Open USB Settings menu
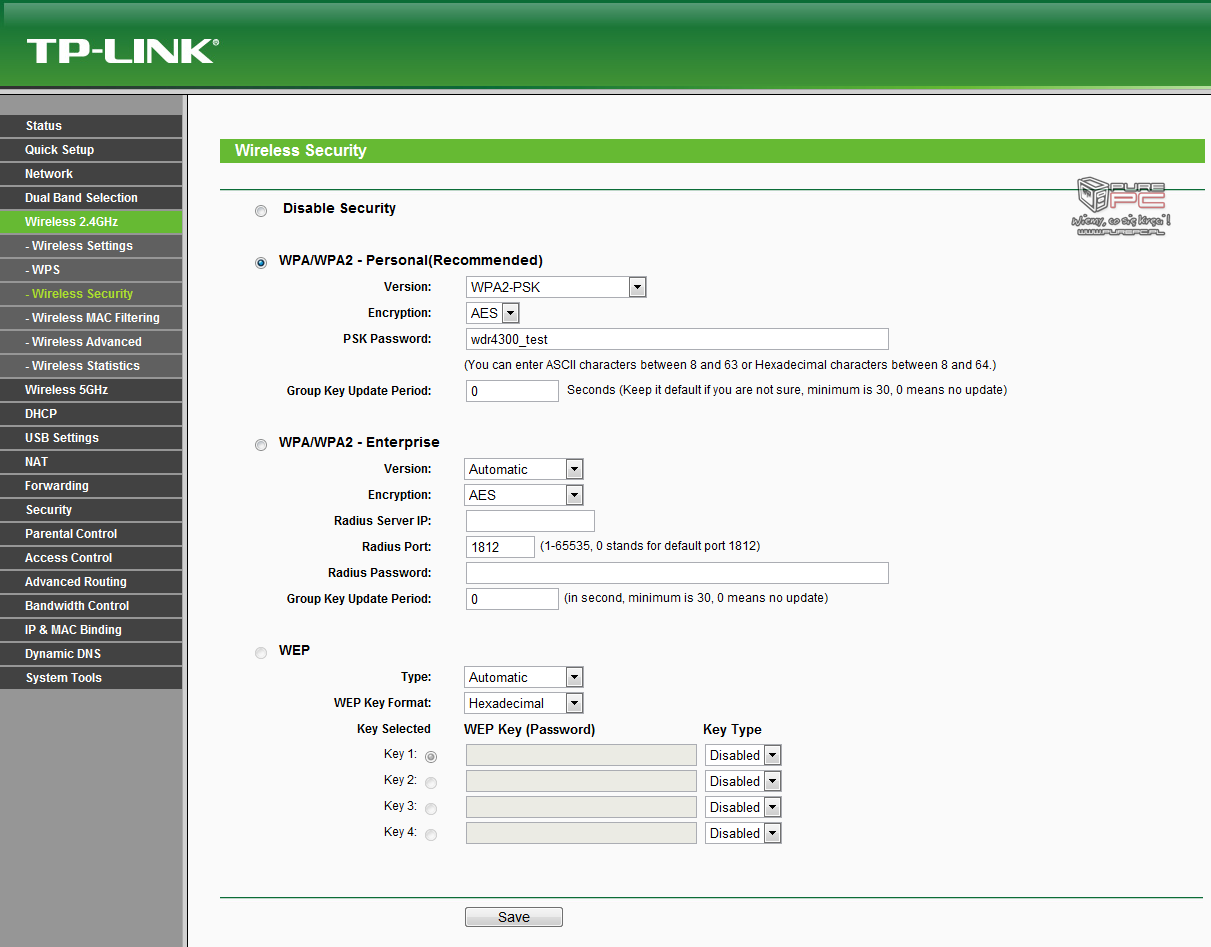The width and height of the screenshot is (1211, 947). [91, 438]
